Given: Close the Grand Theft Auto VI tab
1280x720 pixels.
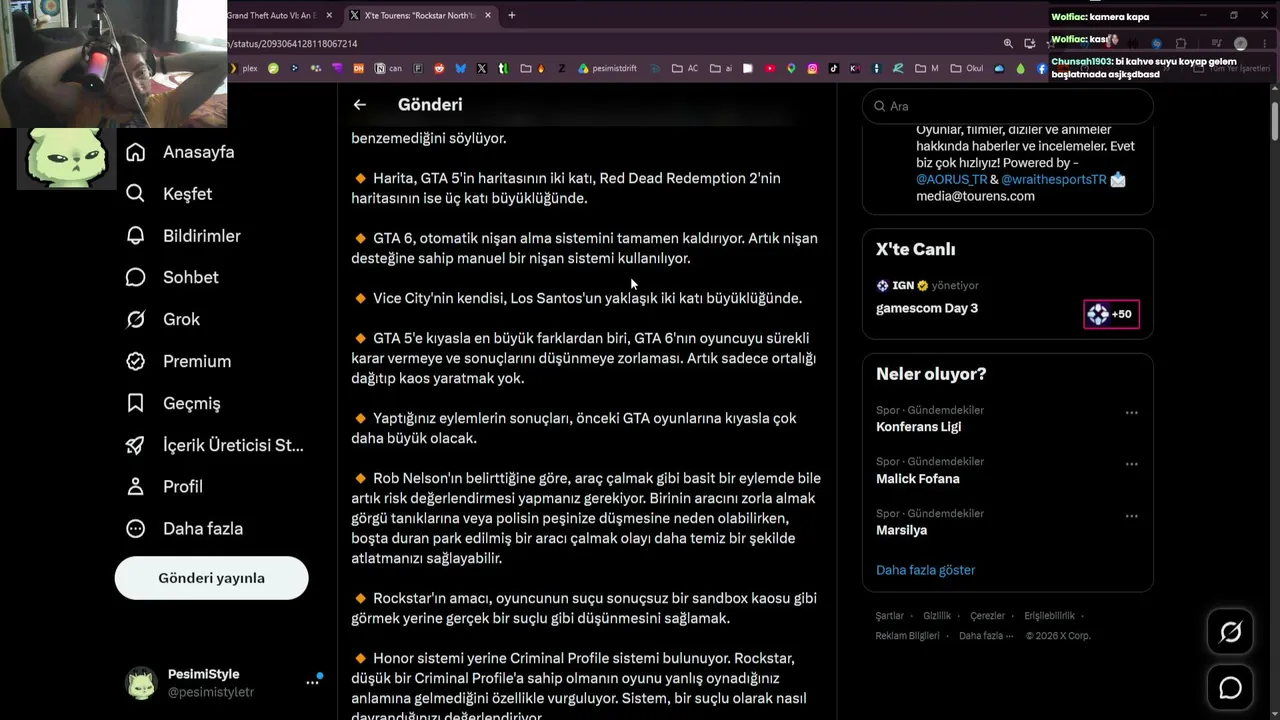Looking at the screenshot, I should click(329, 15).
